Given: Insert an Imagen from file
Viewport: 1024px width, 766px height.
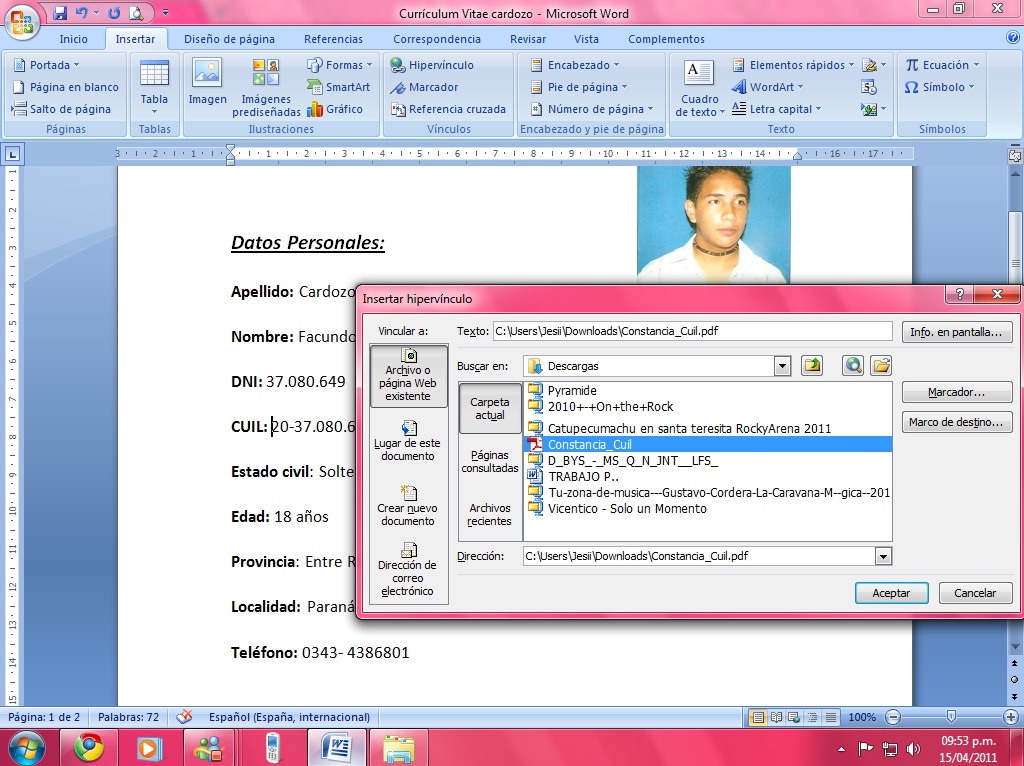Looking at the screenshot, I should (207, 82).
